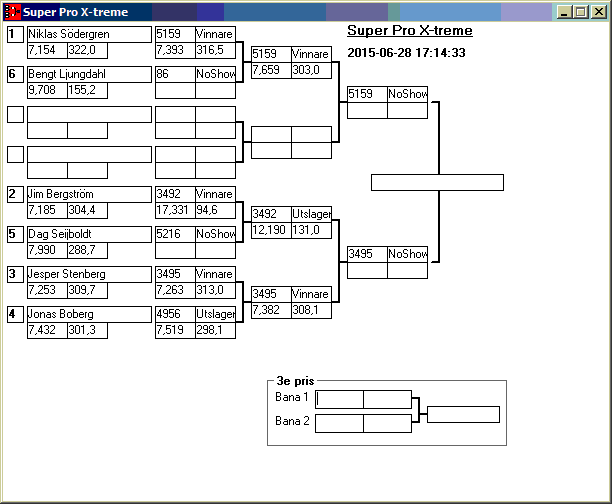
Task: Select the Jesper Stenberg name field
Action: (88, 274)
